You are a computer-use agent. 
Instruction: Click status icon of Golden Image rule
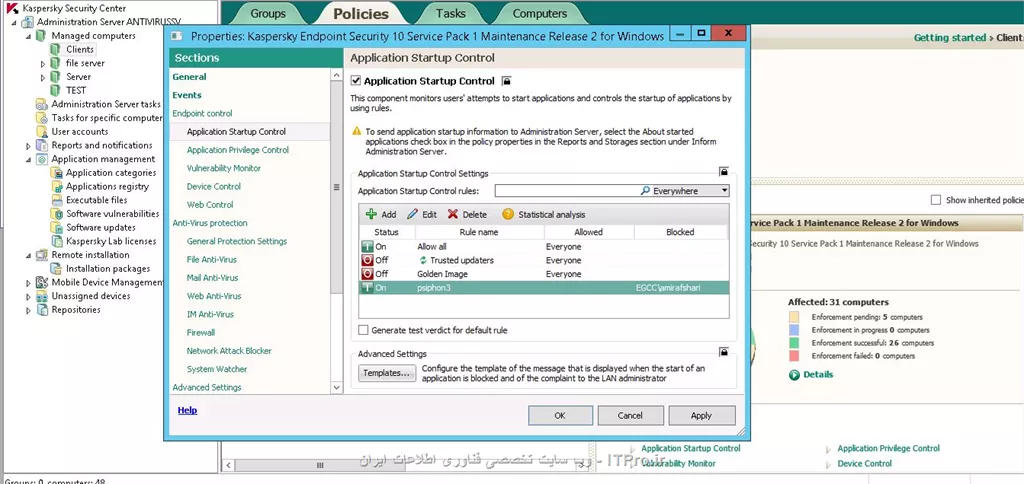tap(366, 274)
